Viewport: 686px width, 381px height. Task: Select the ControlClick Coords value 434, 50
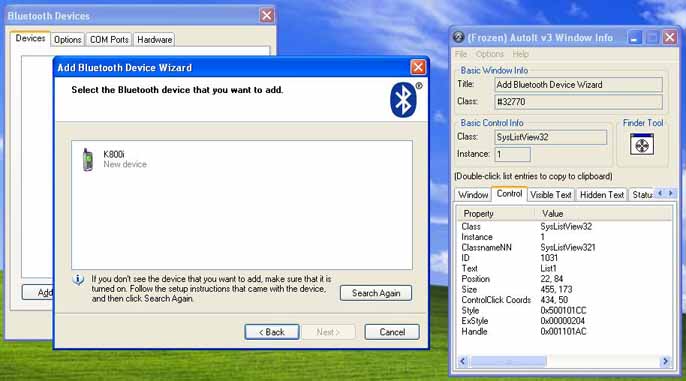tap(554, 300)
